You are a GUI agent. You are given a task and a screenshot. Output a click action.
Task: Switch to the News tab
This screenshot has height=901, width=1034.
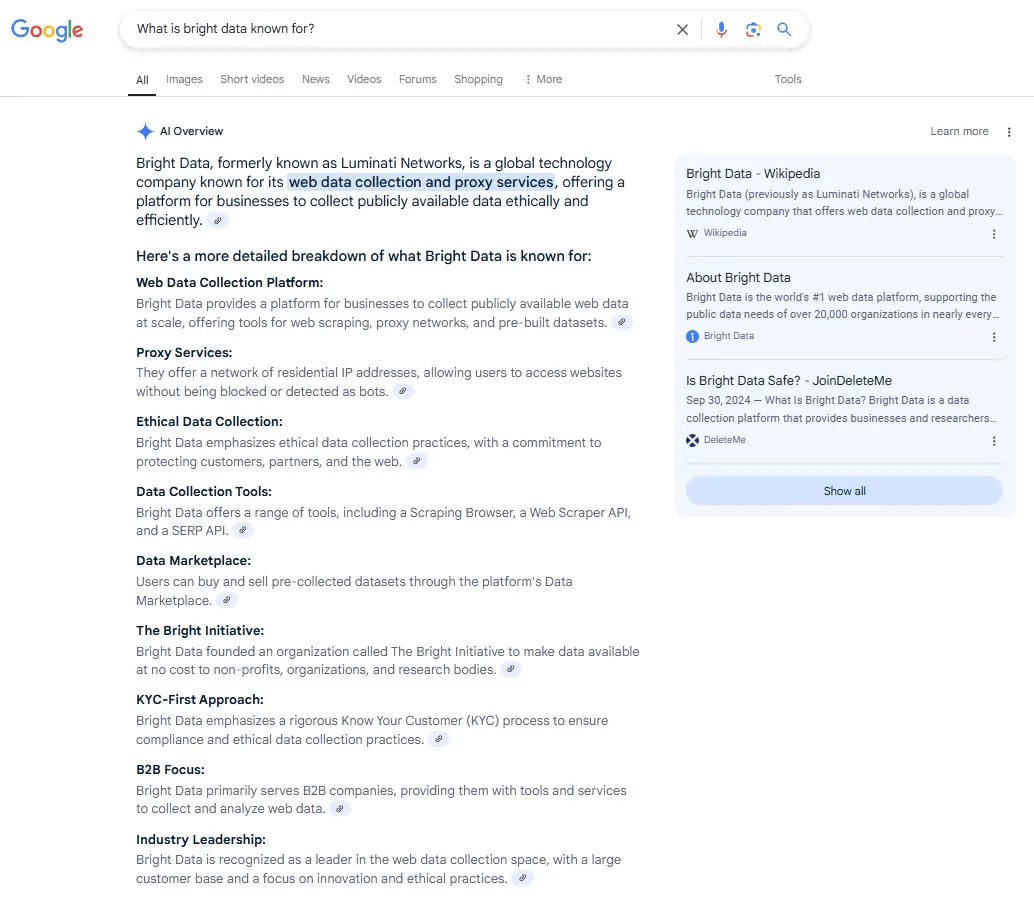[316, 79]
